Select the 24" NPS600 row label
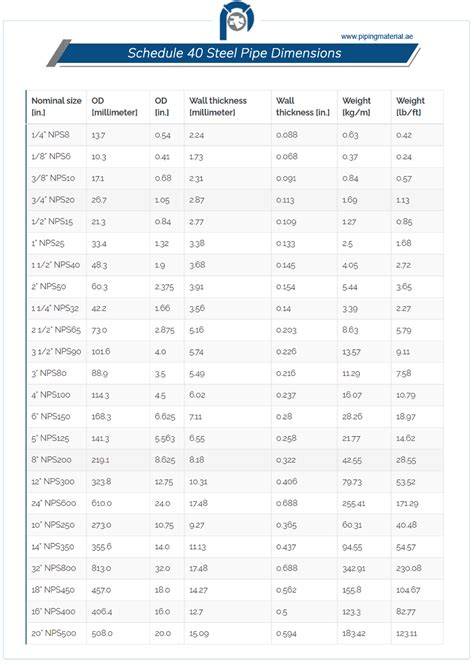 [54, 503]
